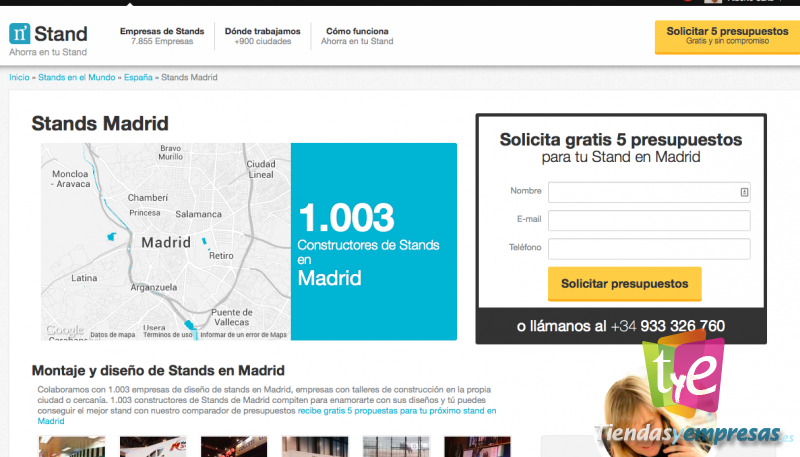800x457 pixels.
Task: Open the Dónde trabajamos menu item
Action: coord(262,36)
